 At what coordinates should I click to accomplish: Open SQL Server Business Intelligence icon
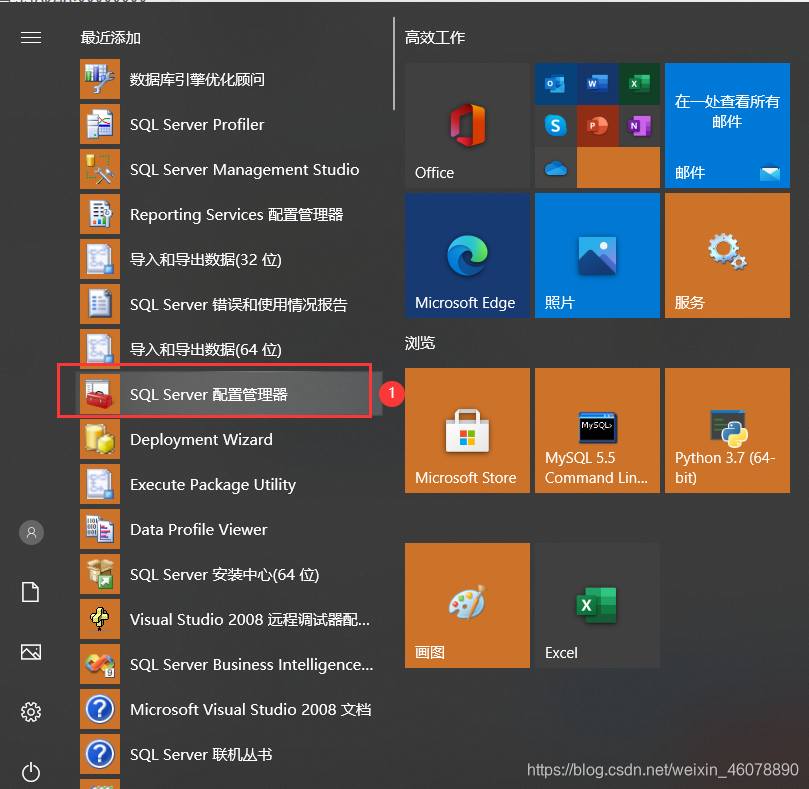pyautogui.click(x=100, y=664)
